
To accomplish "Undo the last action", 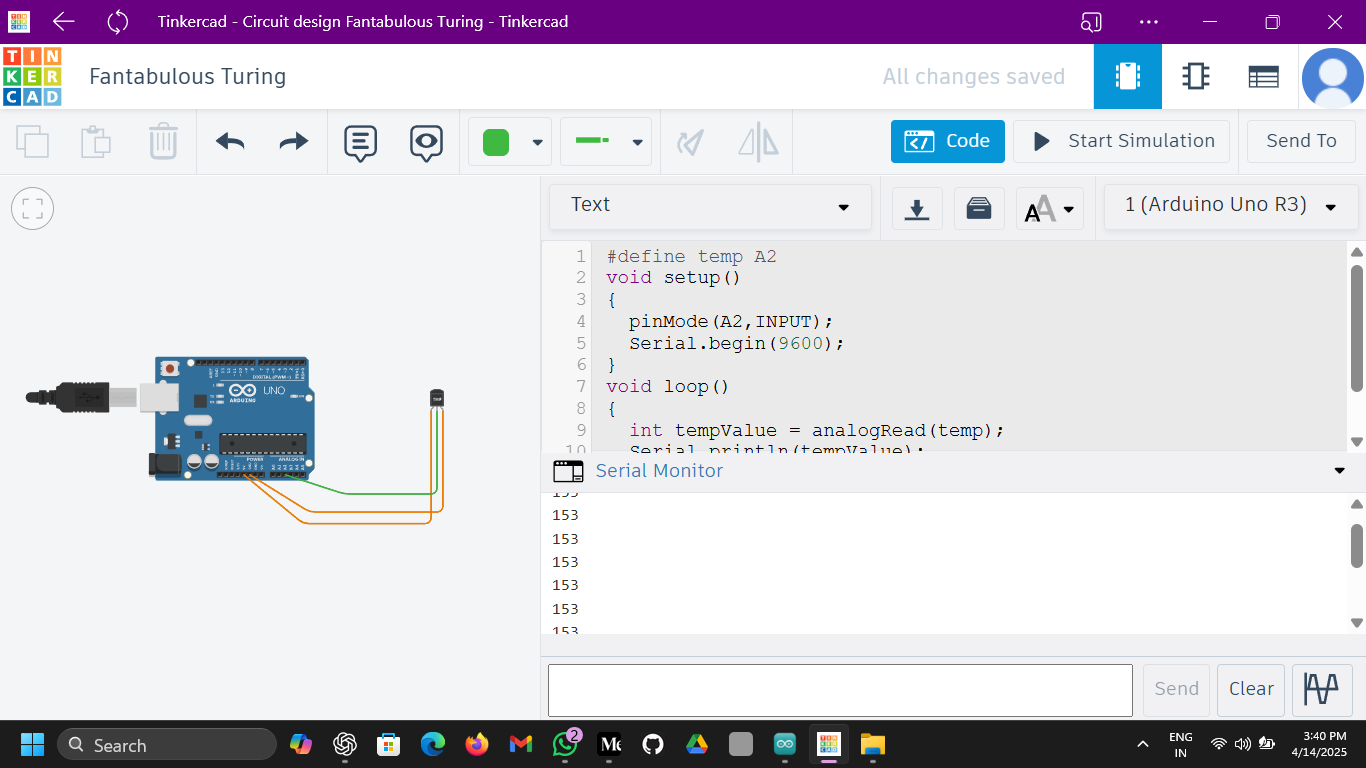I will [230, 142].
